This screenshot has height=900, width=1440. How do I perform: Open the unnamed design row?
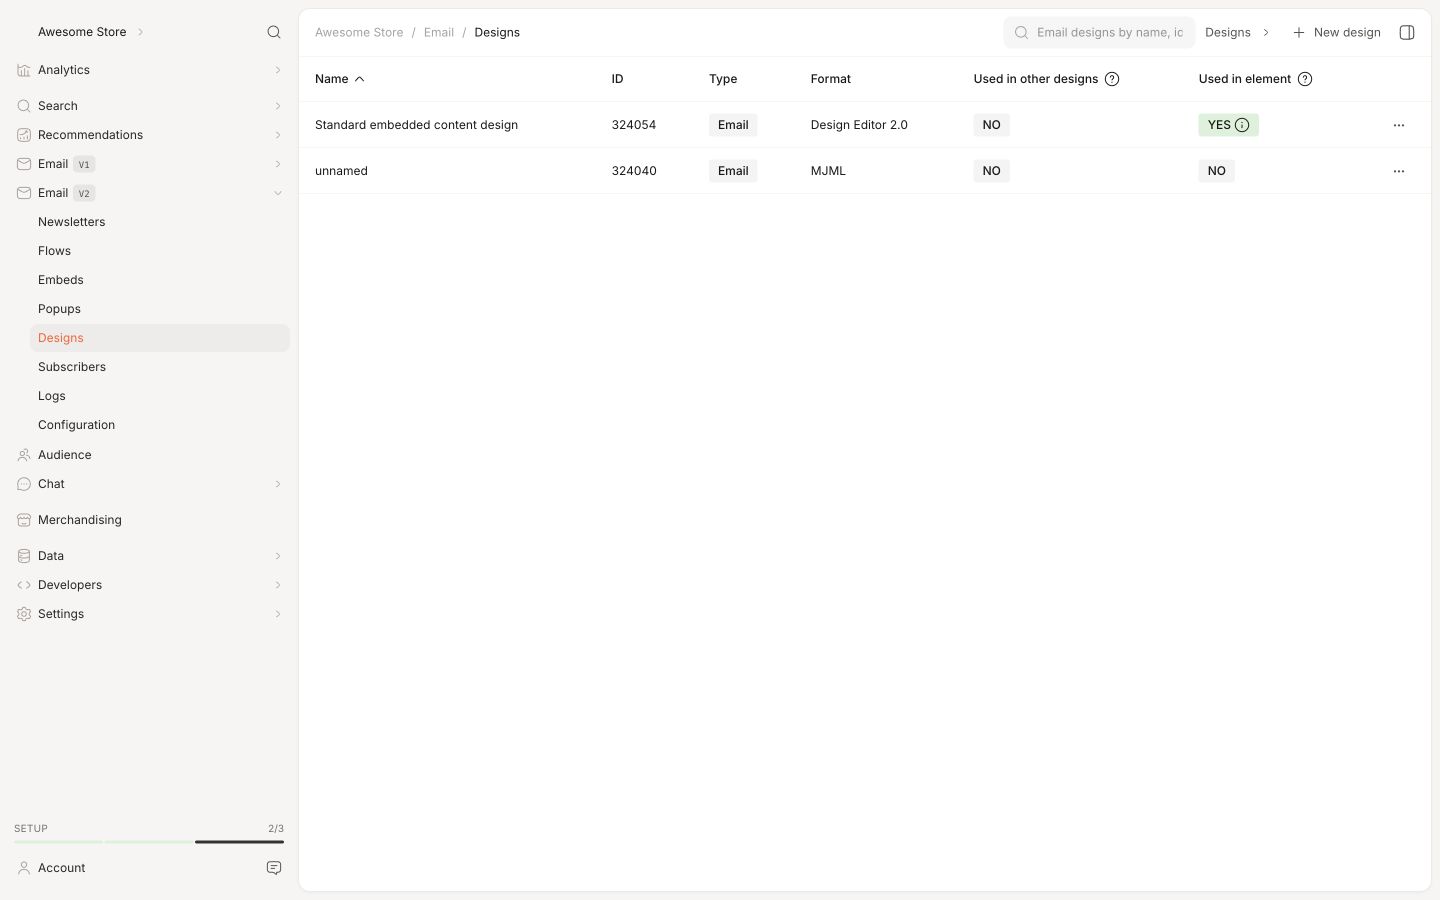(x=865, y=171)
